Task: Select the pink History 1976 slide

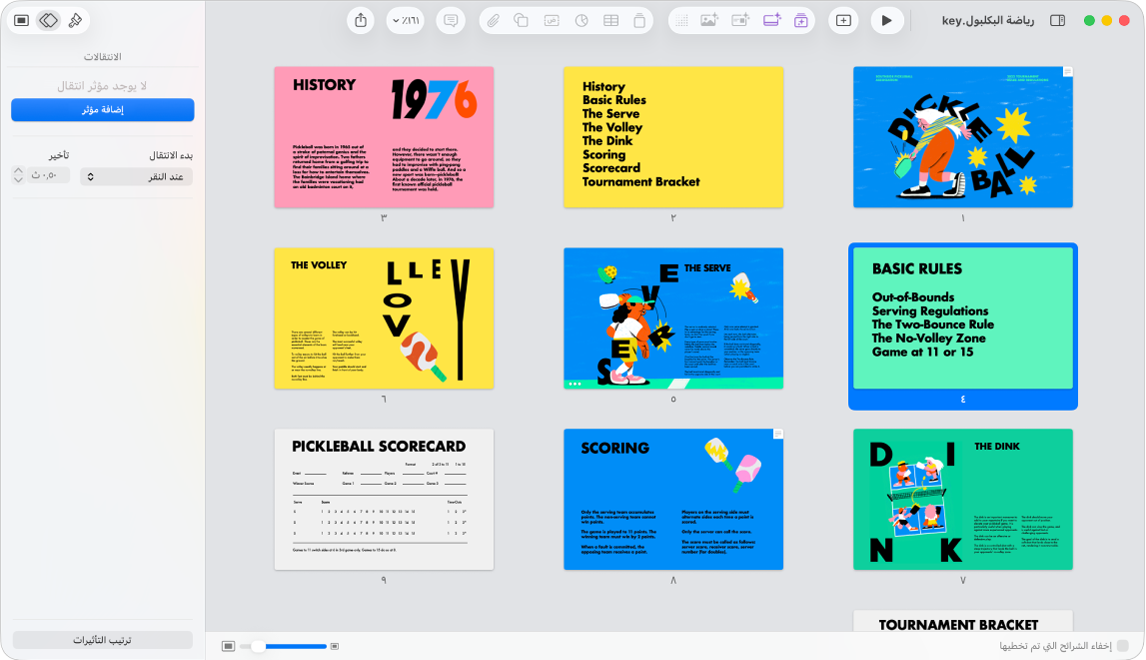Action: point(384,137)
